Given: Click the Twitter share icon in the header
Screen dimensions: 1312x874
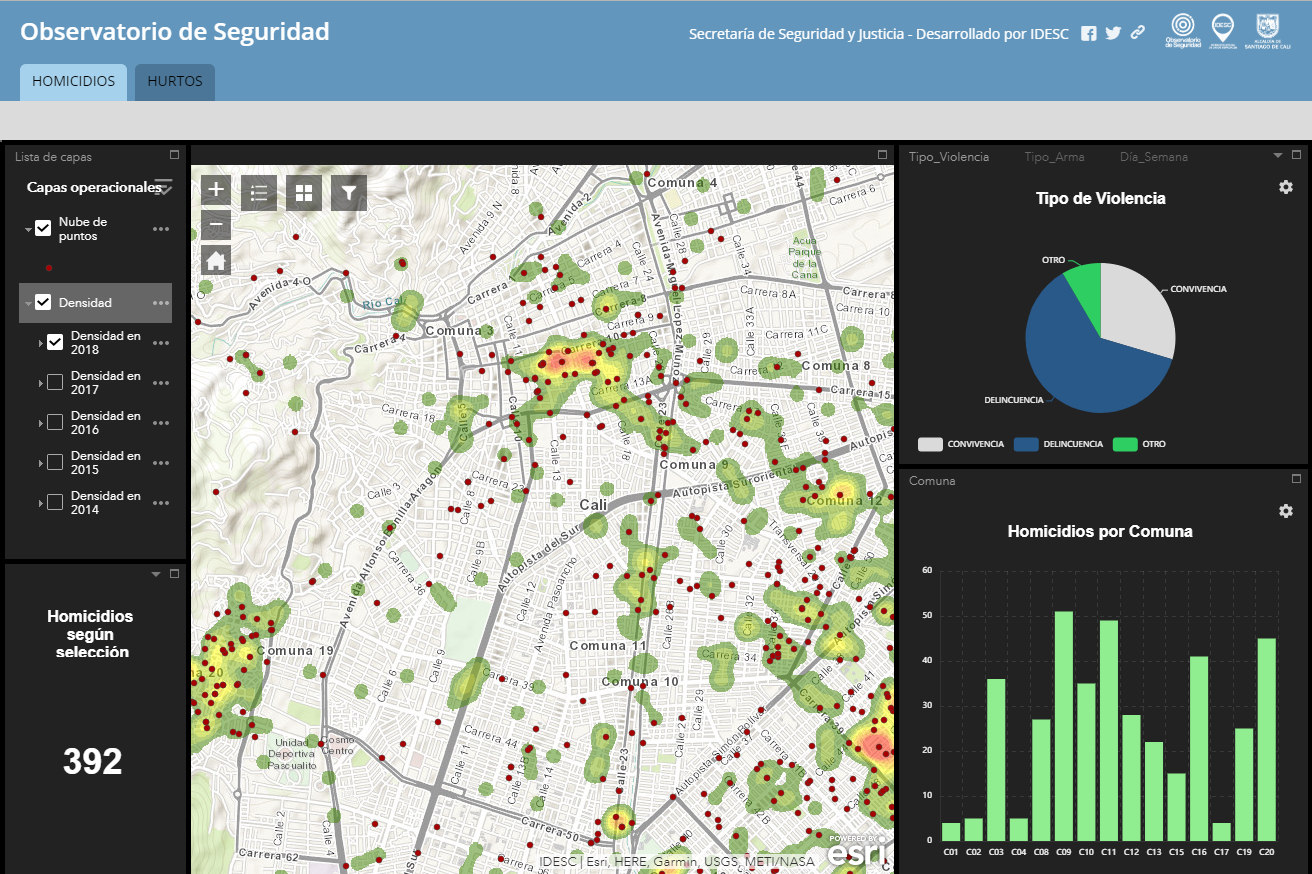Looking at the screenshot, I should (1112, 32).
